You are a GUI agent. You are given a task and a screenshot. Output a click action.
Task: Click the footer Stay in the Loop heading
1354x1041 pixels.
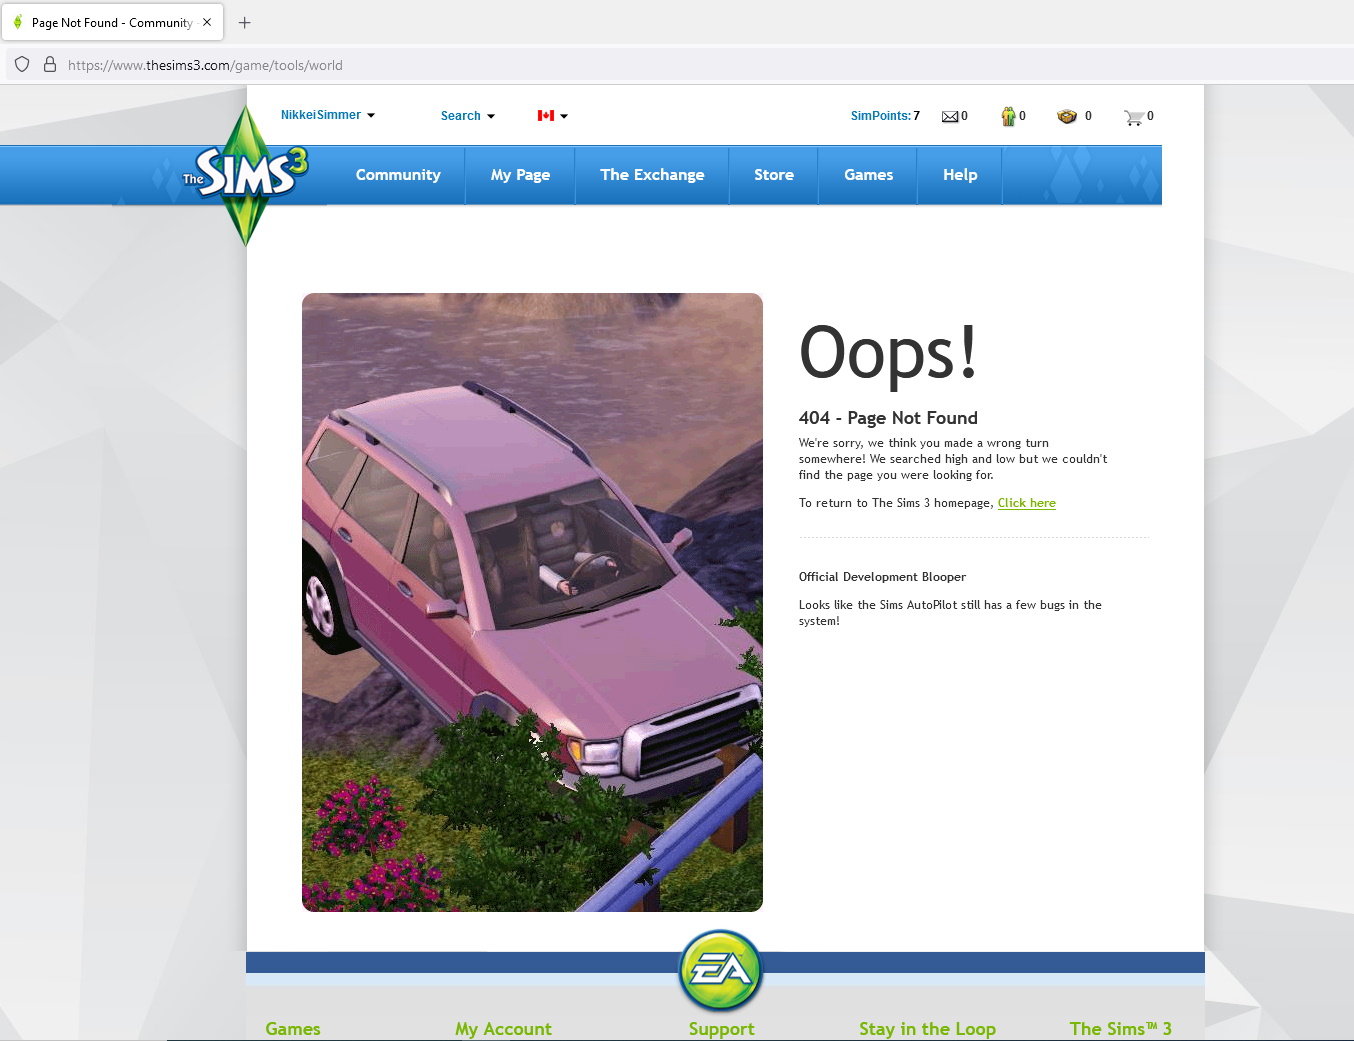[x=927, y=1029]
